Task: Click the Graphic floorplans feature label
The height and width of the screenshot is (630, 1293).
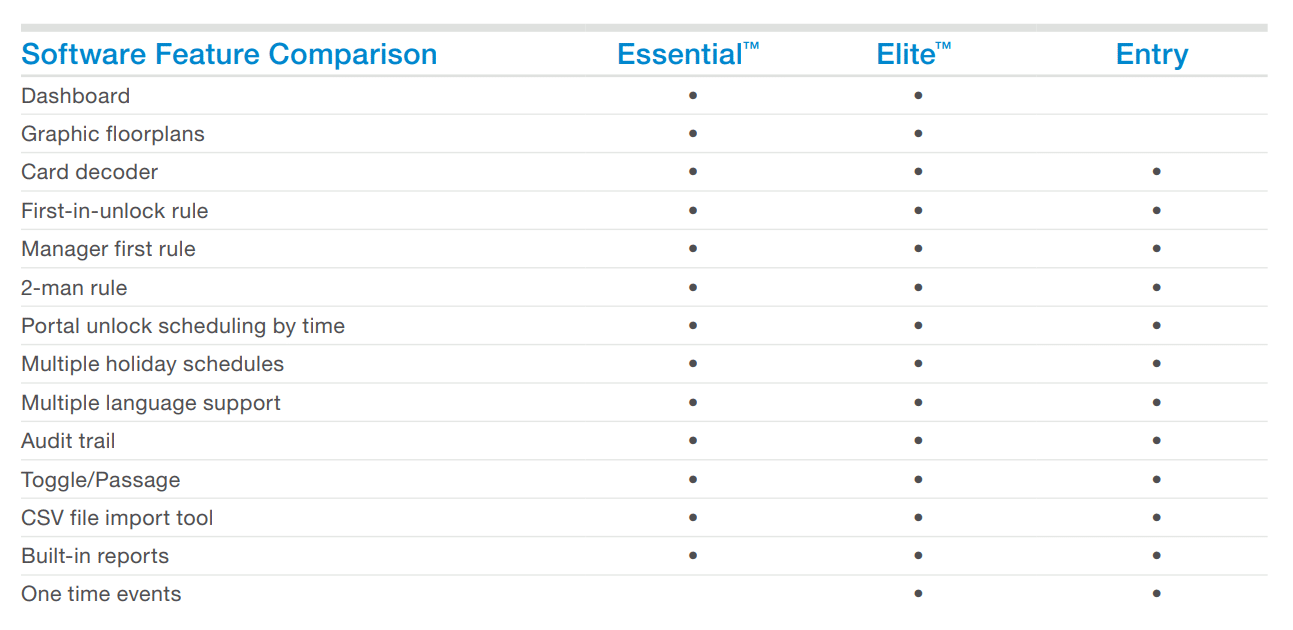Action: coord(113,134)
